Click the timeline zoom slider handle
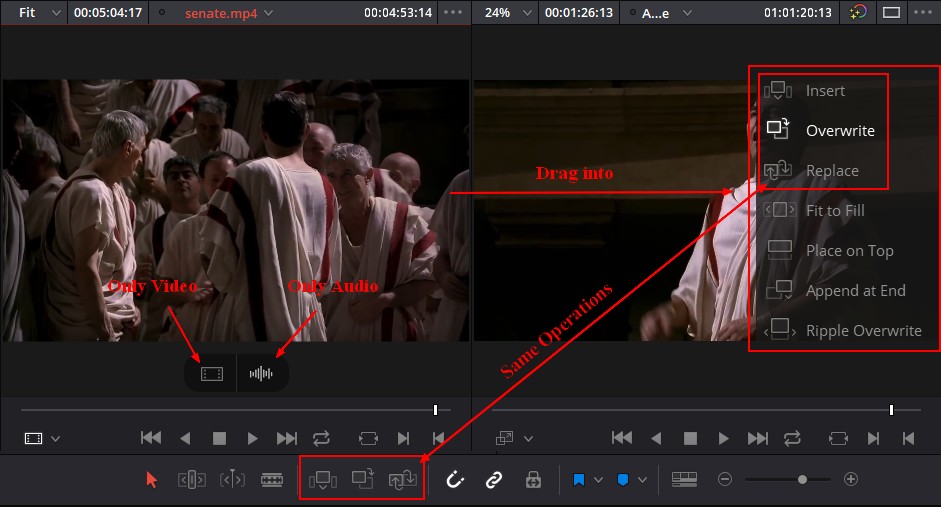941x507 pixels. pyautogui.click(x=802, y=480)
